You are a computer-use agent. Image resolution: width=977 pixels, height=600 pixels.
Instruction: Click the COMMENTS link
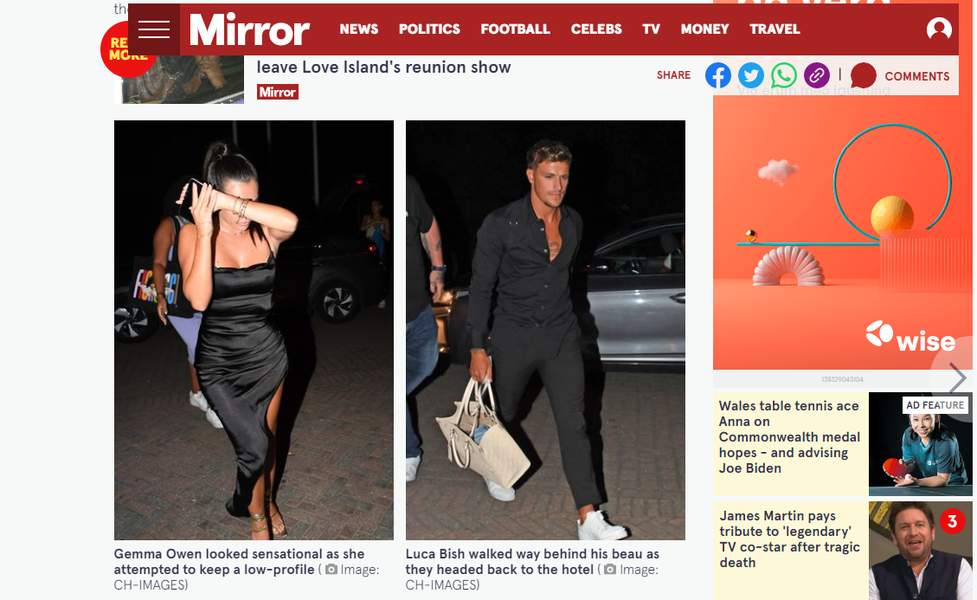(917, 76)
